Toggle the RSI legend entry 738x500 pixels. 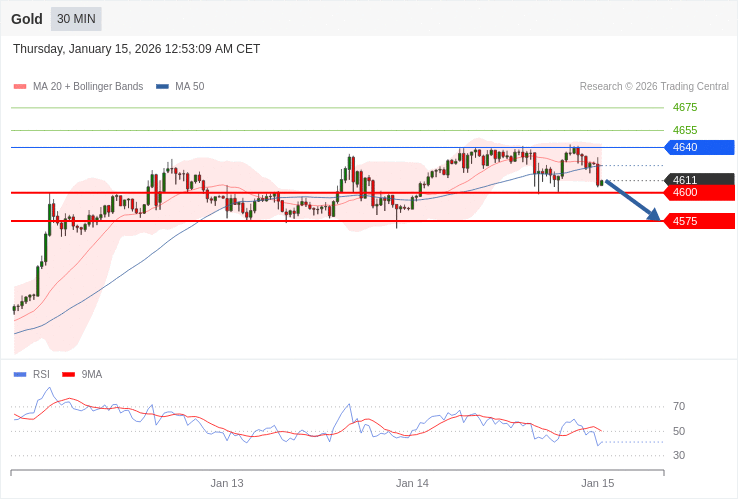coord(41,375)
